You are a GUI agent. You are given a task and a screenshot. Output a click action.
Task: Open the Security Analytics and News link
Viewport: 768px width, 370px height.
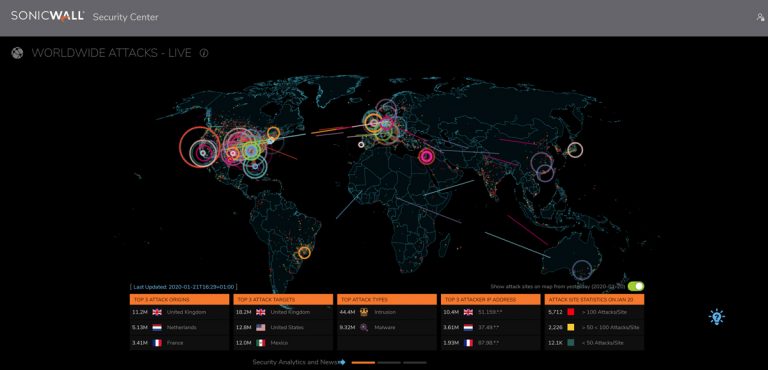pos(295,362)
